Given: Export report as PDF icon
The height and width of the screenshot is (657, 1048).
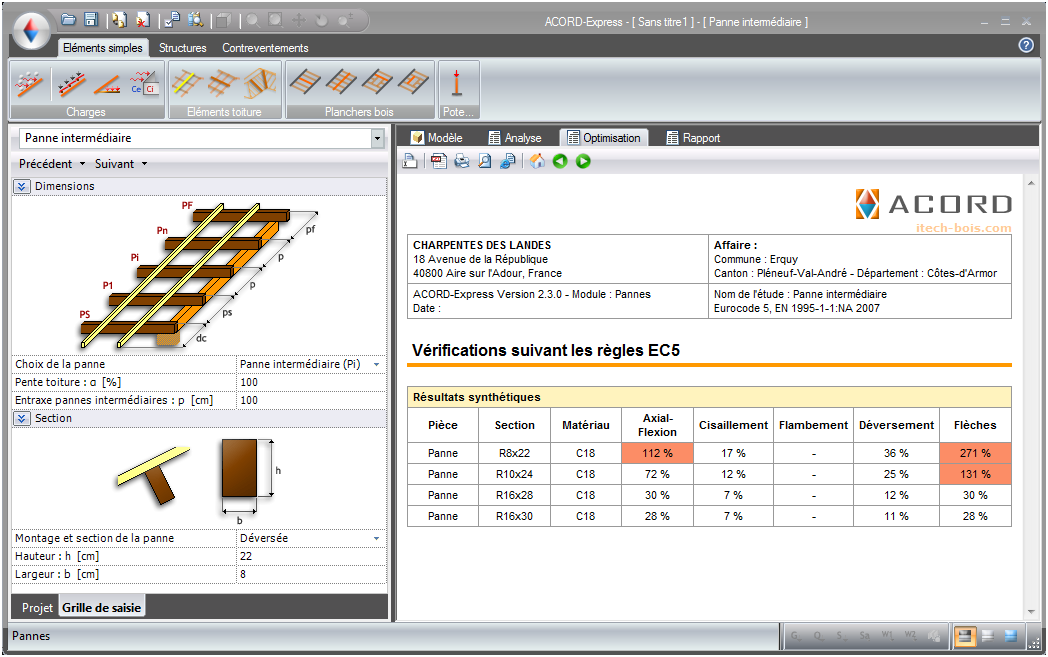Looking at the screenshot, I should tap(439, 161).
